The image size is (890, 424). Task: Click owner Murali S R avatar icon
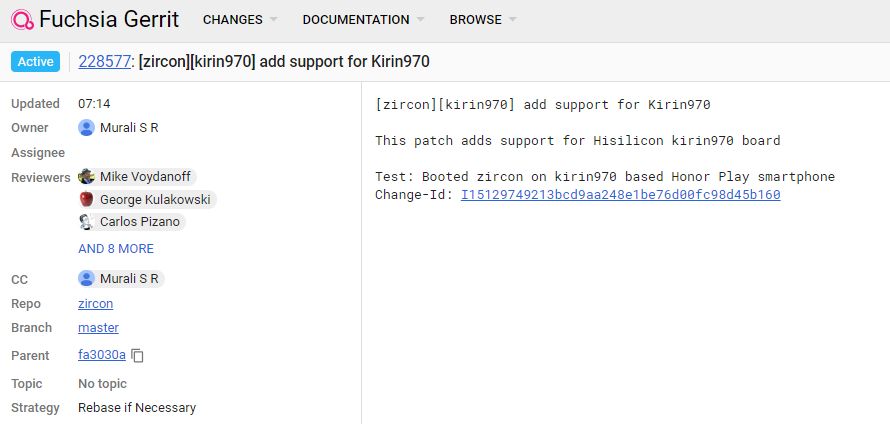(87, 128)
